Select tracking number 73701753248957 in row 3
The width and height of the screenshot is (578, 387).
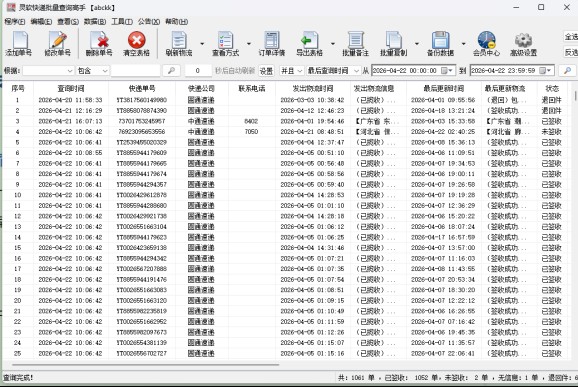pyautogui.click(x=142, y=121)
